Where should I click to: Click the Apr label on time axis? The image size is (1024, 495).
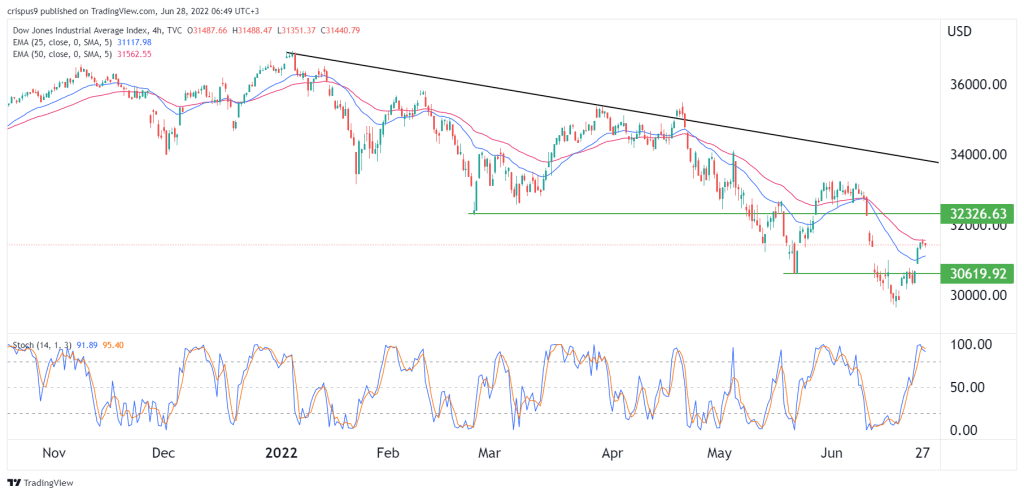(x=611, y=453)
